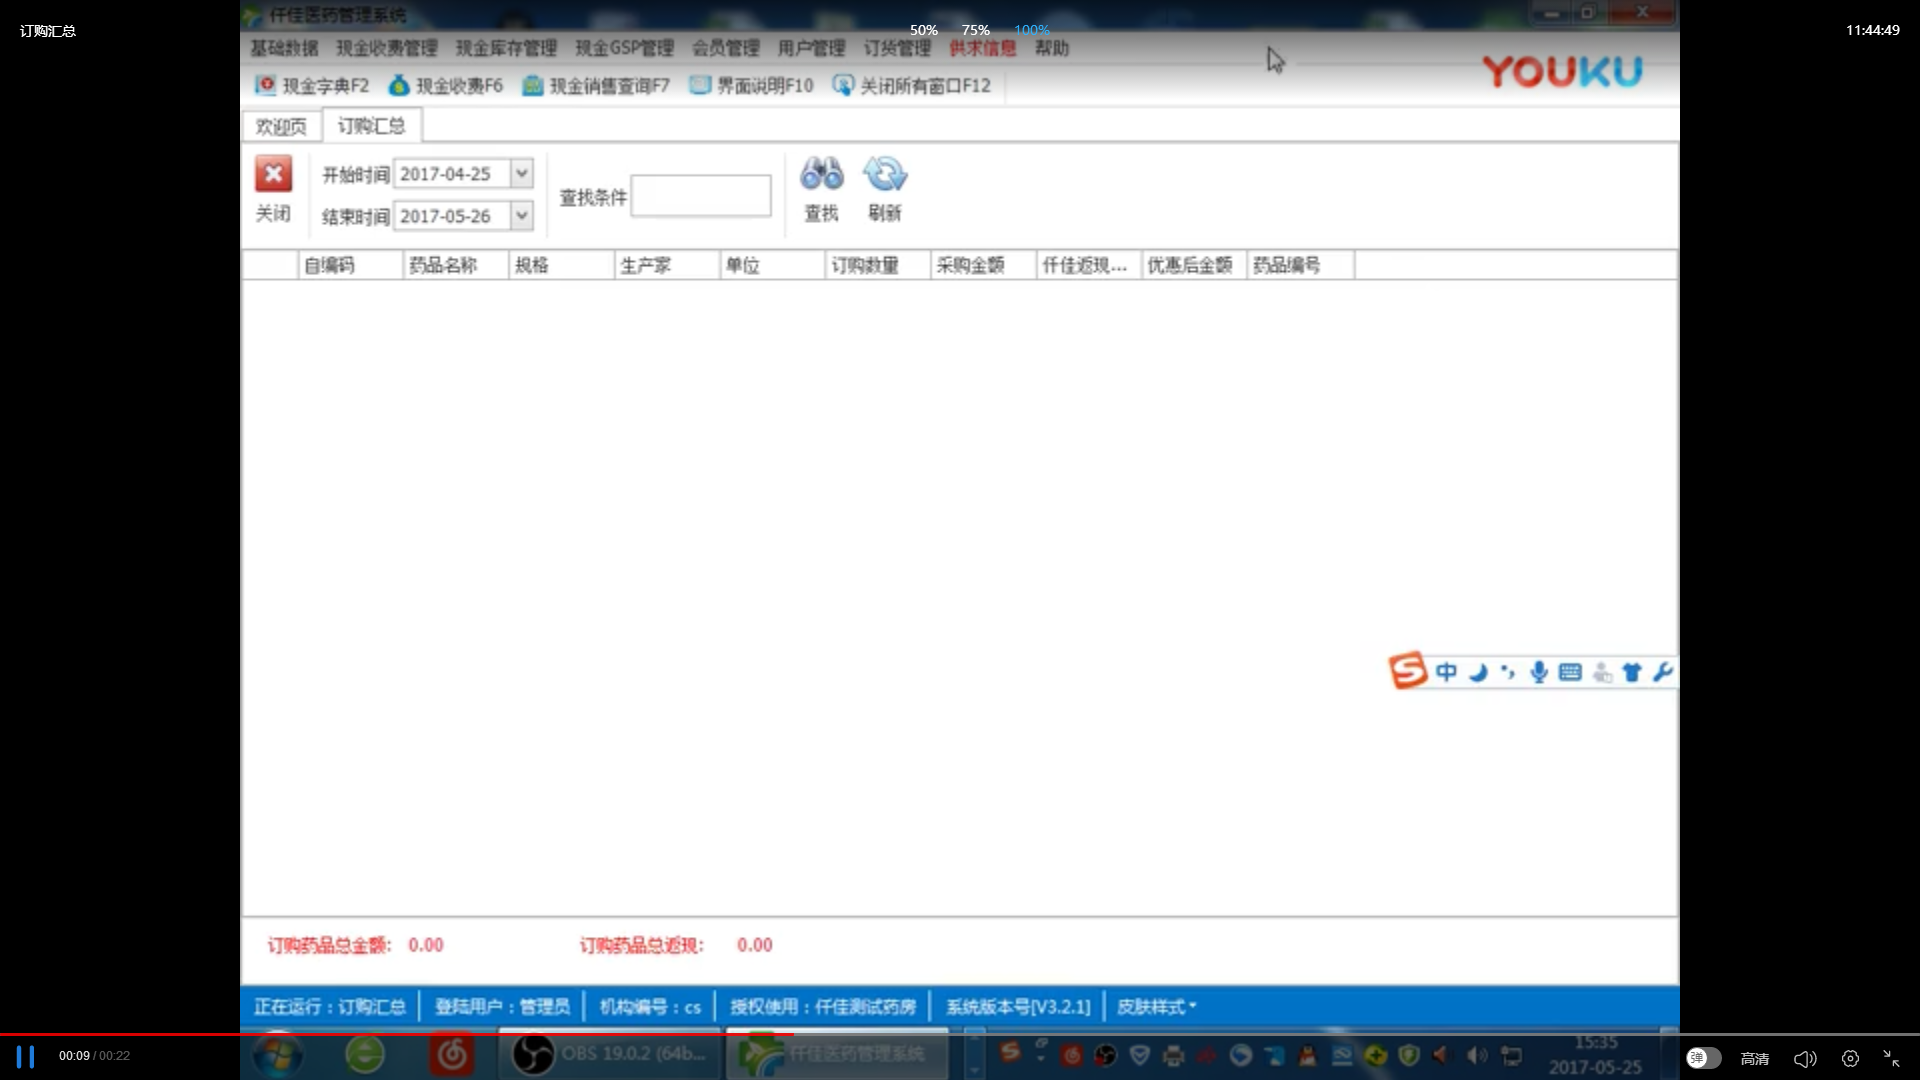Open the red 供求信息 menu

pos(982,48)
